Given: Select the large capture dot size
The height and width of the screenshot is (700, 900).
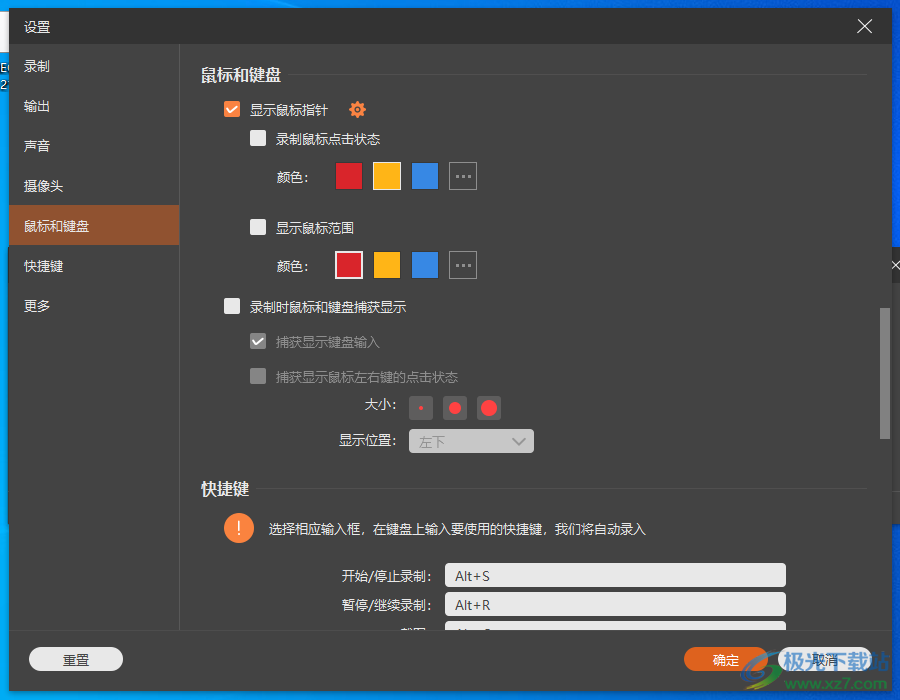Looking at the screenshot, I should 488,408.
